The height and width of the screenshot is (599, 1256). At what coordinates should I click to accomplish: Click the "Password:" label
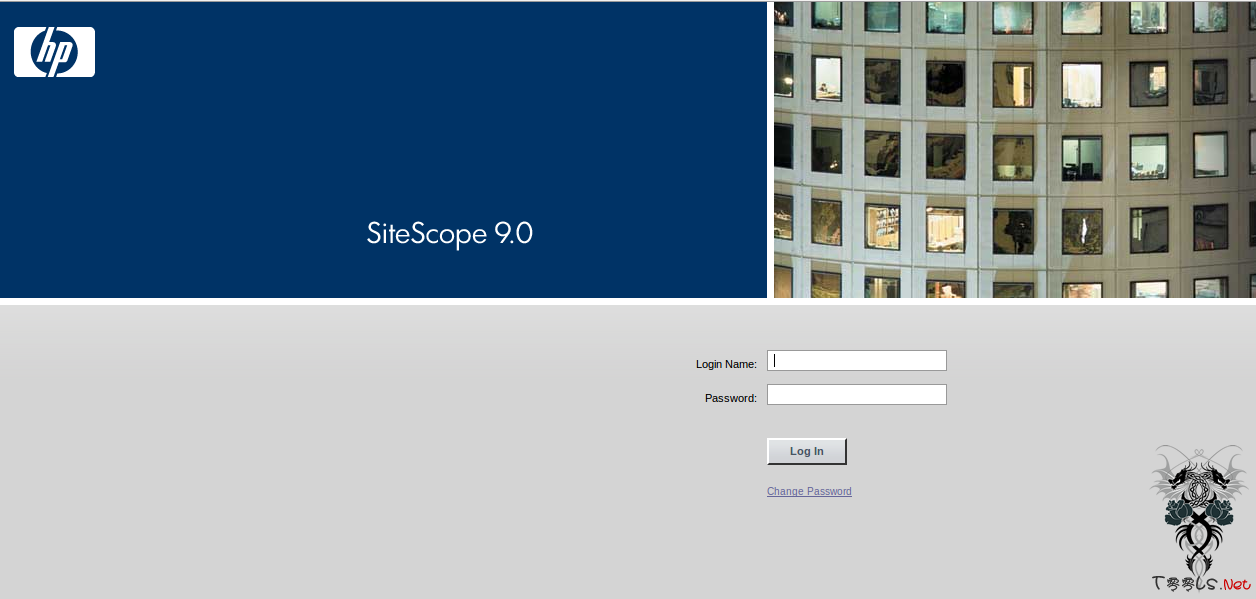[731, 398]
